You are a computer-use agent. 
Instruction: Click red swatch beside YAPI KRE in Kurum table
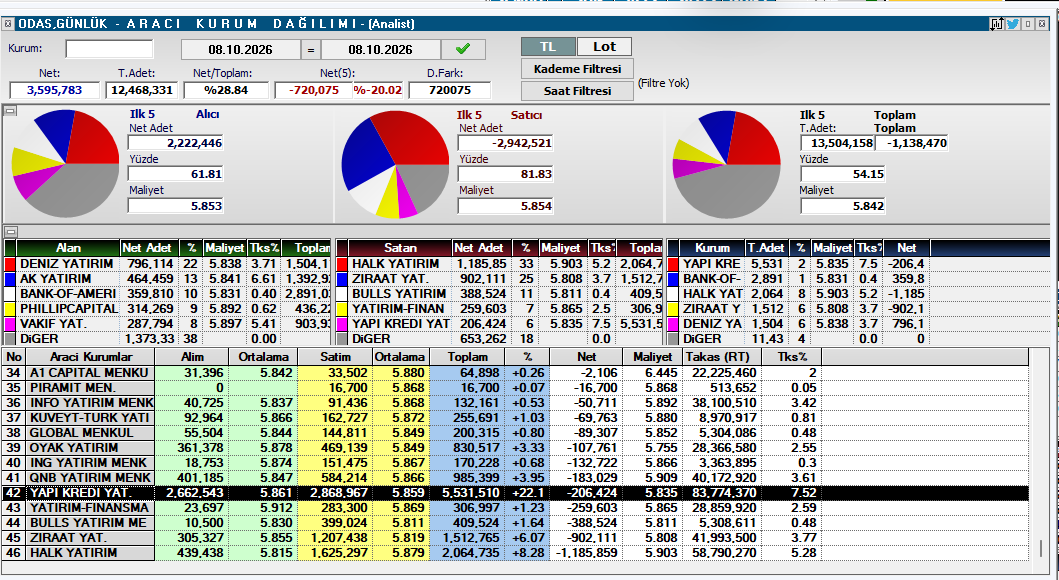(673, 264)
